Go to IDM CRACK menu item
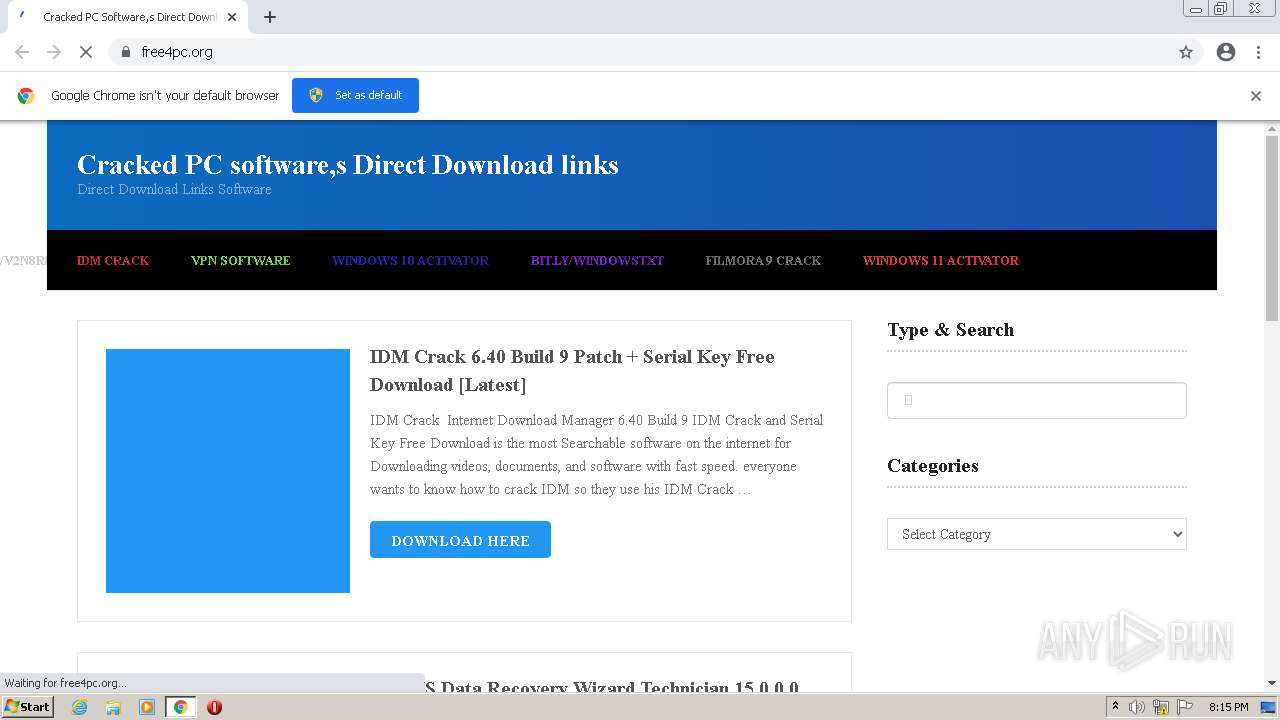The width and height of the screenshot is (1280, 720). pyautogui.click(x=113, y=260)
